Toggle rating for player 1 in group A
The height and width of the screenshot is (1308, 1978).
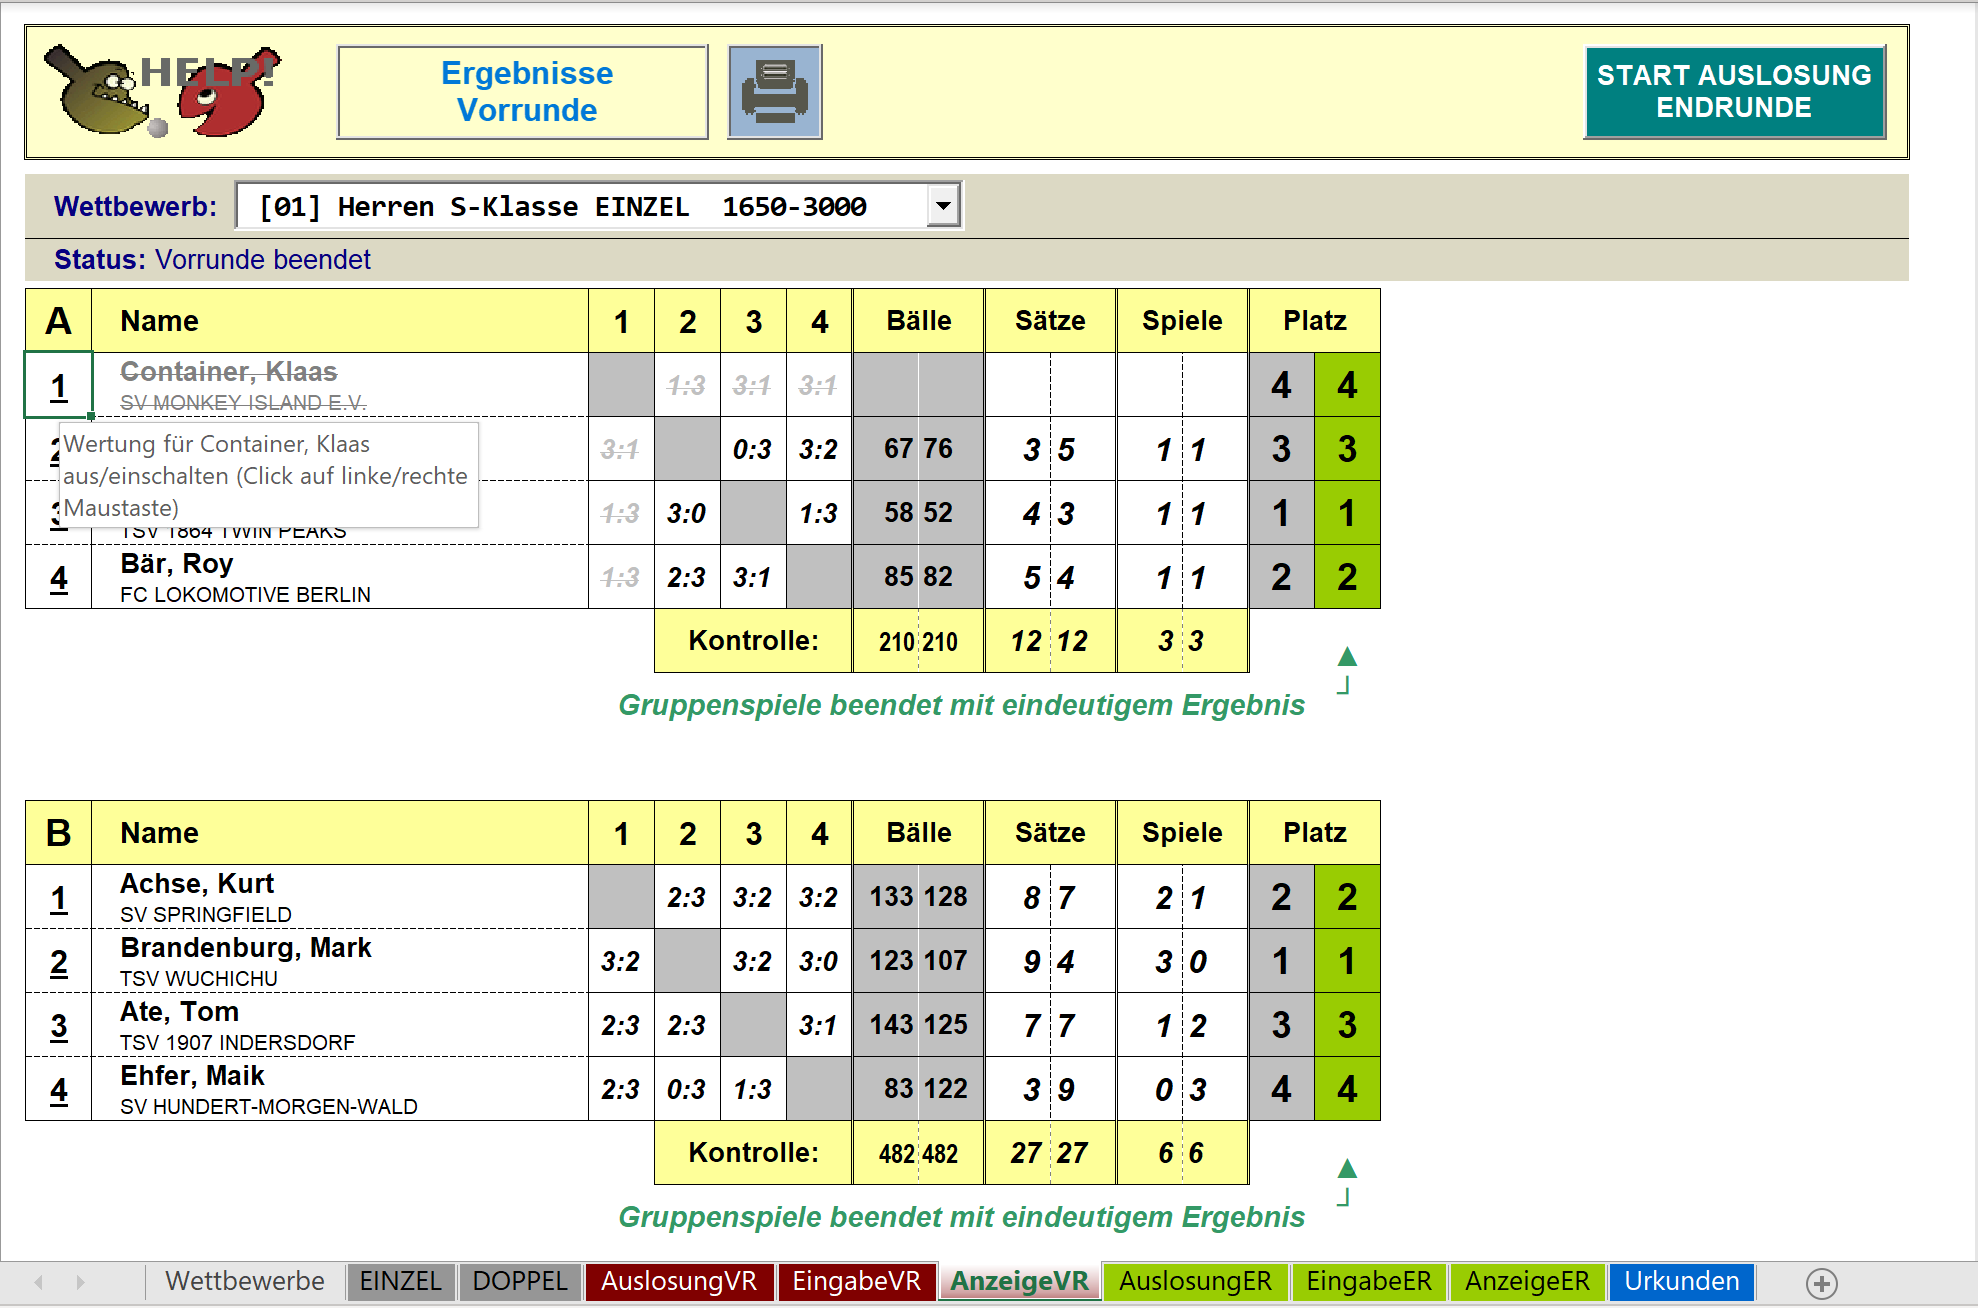pyautogui.click(x=59, y=386)
